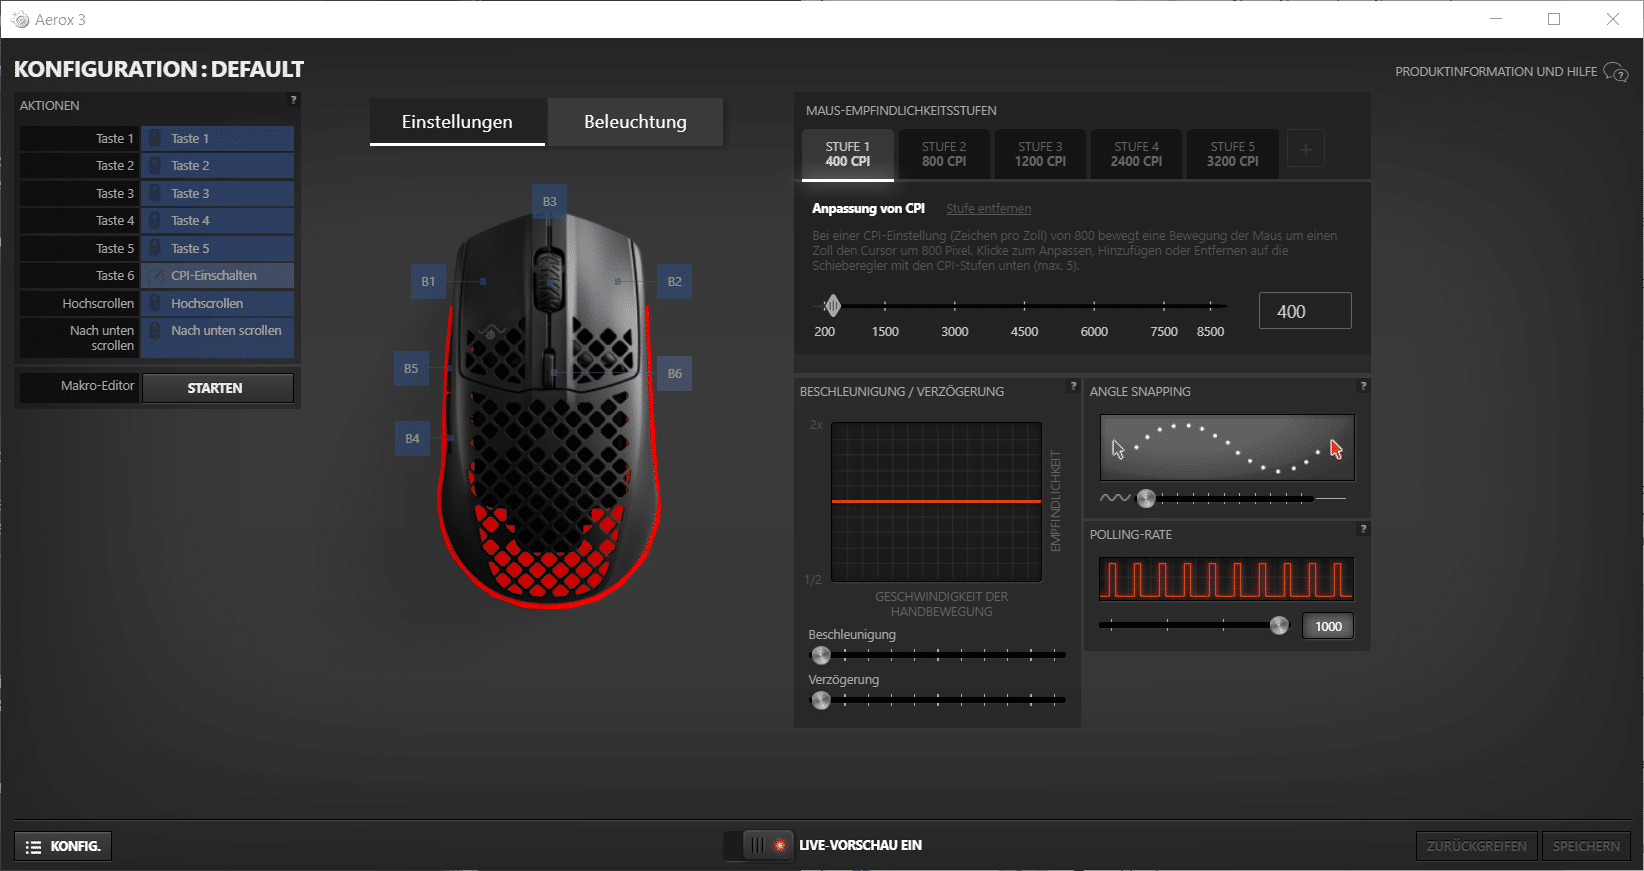
Task: Toggle the Live-Vorschau switch
Action: pos(760,845)
